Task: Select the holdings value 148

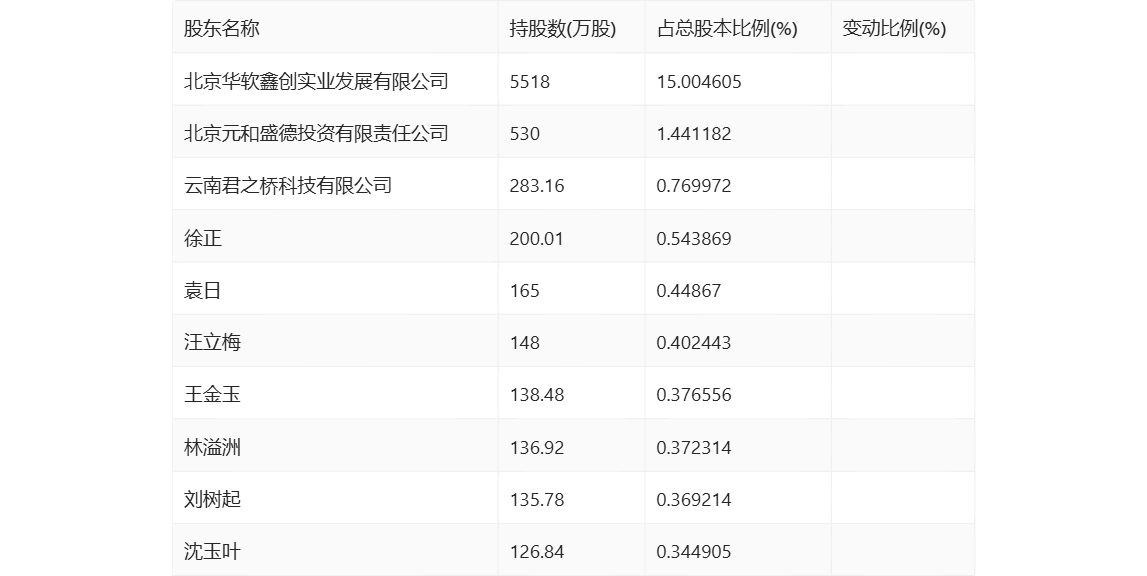Action: click(x=524, y=343)
